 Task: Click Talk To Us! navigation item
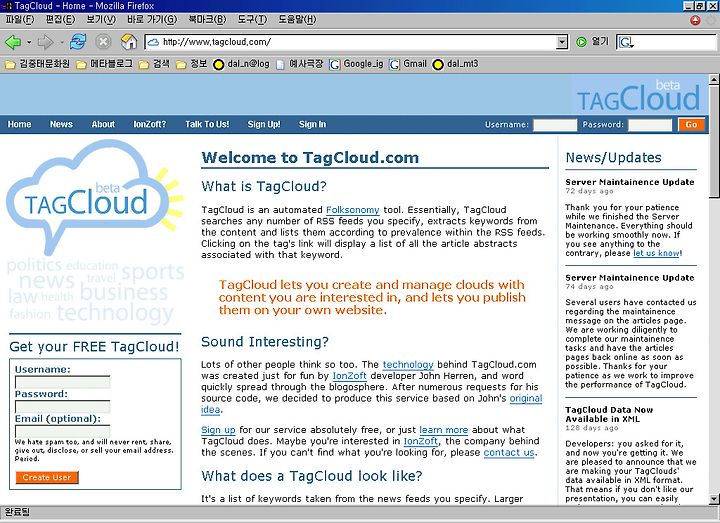pos(207,124)
